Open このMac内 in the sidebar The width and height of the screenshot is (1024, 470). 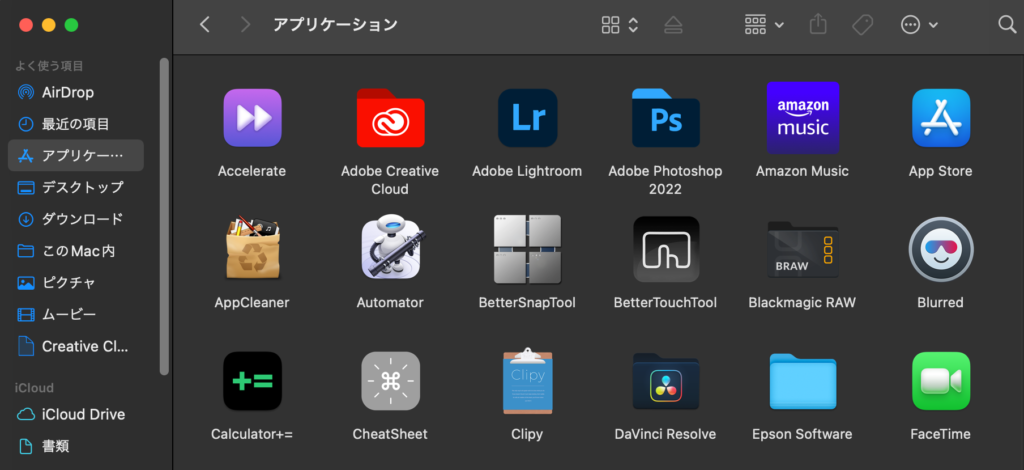(x=76, y=251)
